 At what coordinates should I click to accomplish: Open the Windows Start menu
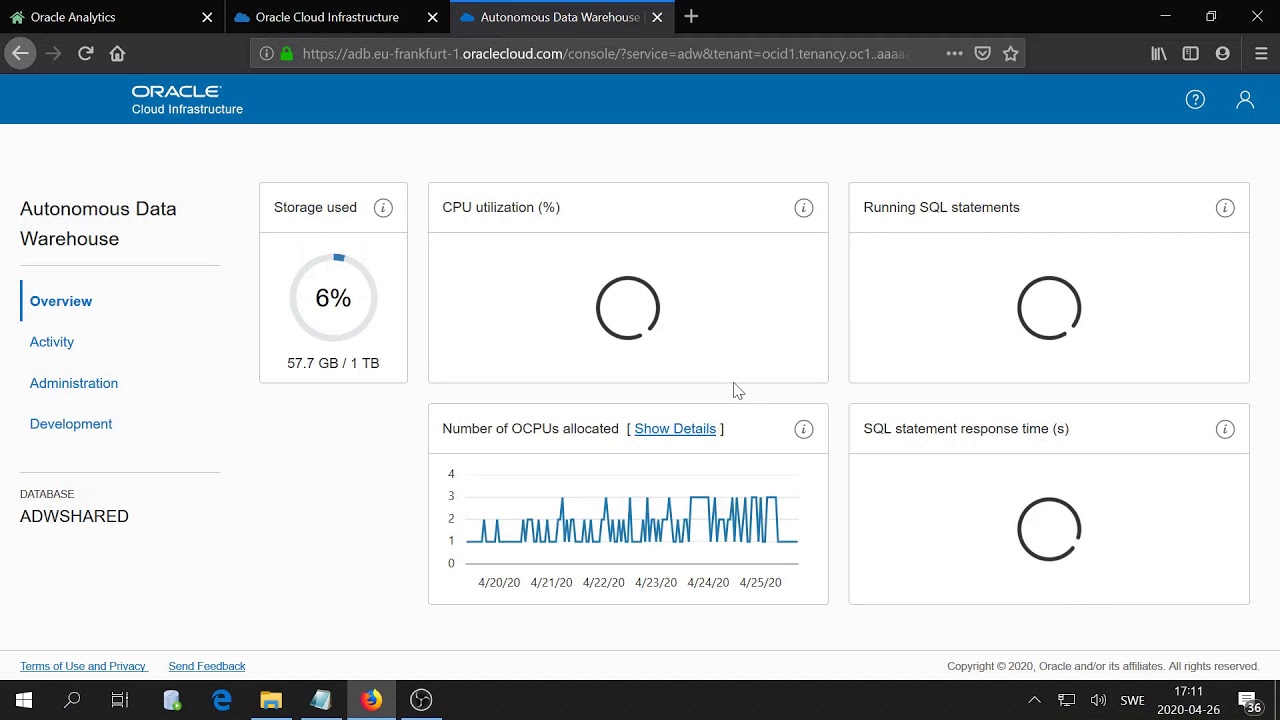click(24, 700)
